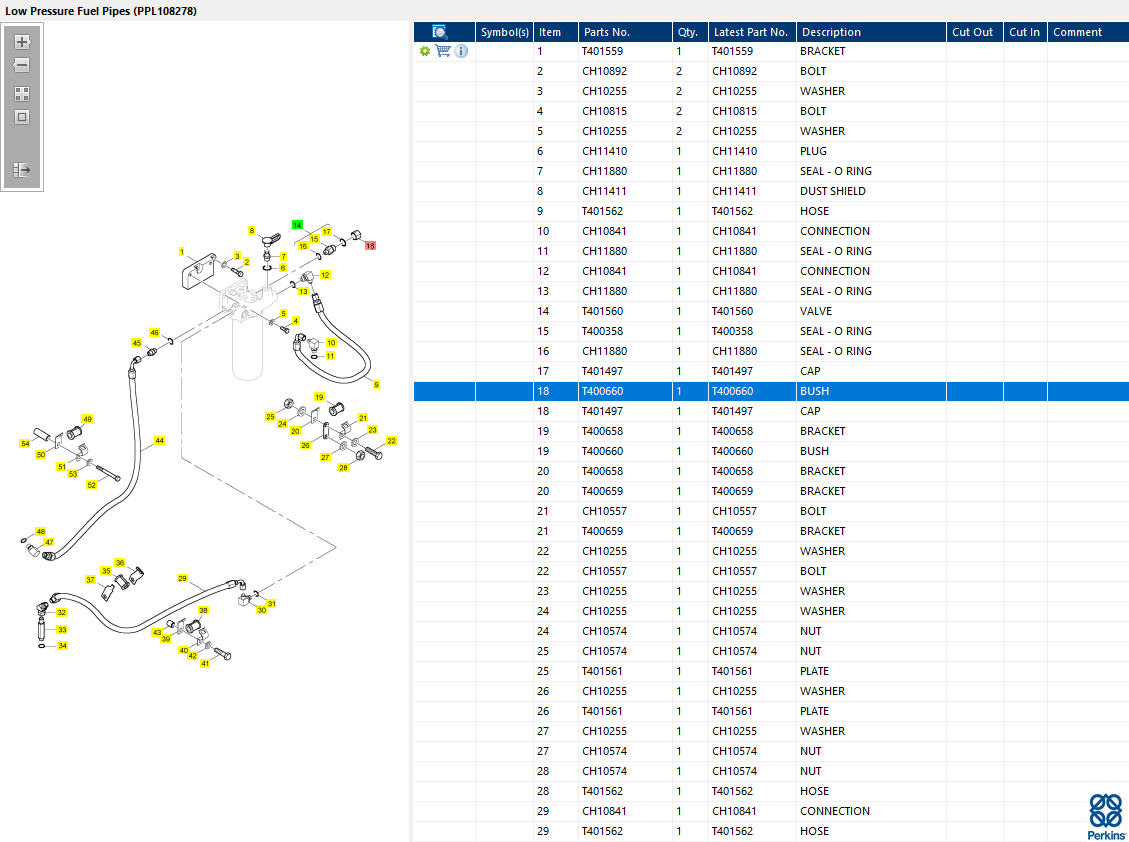Click callout 54 in the diagram
The image size is (1129, 842).
click(25, 444)
